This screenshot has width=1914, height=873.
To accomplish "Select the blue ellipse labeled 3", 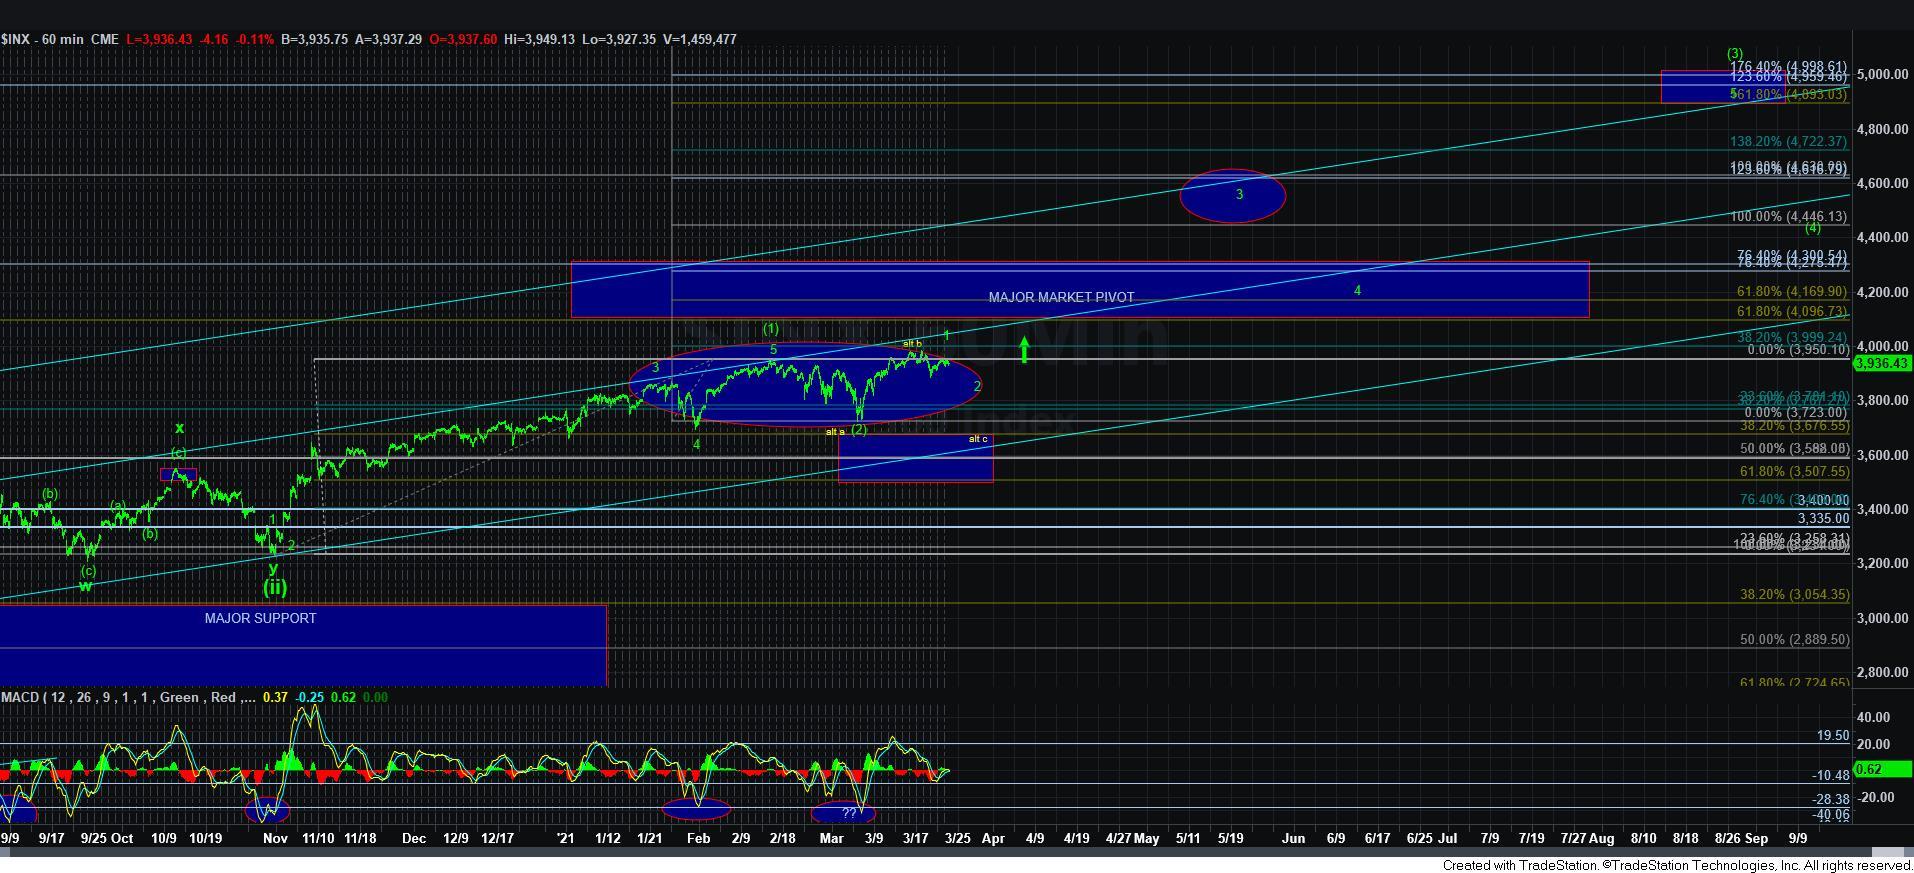I will point(1232,195).
